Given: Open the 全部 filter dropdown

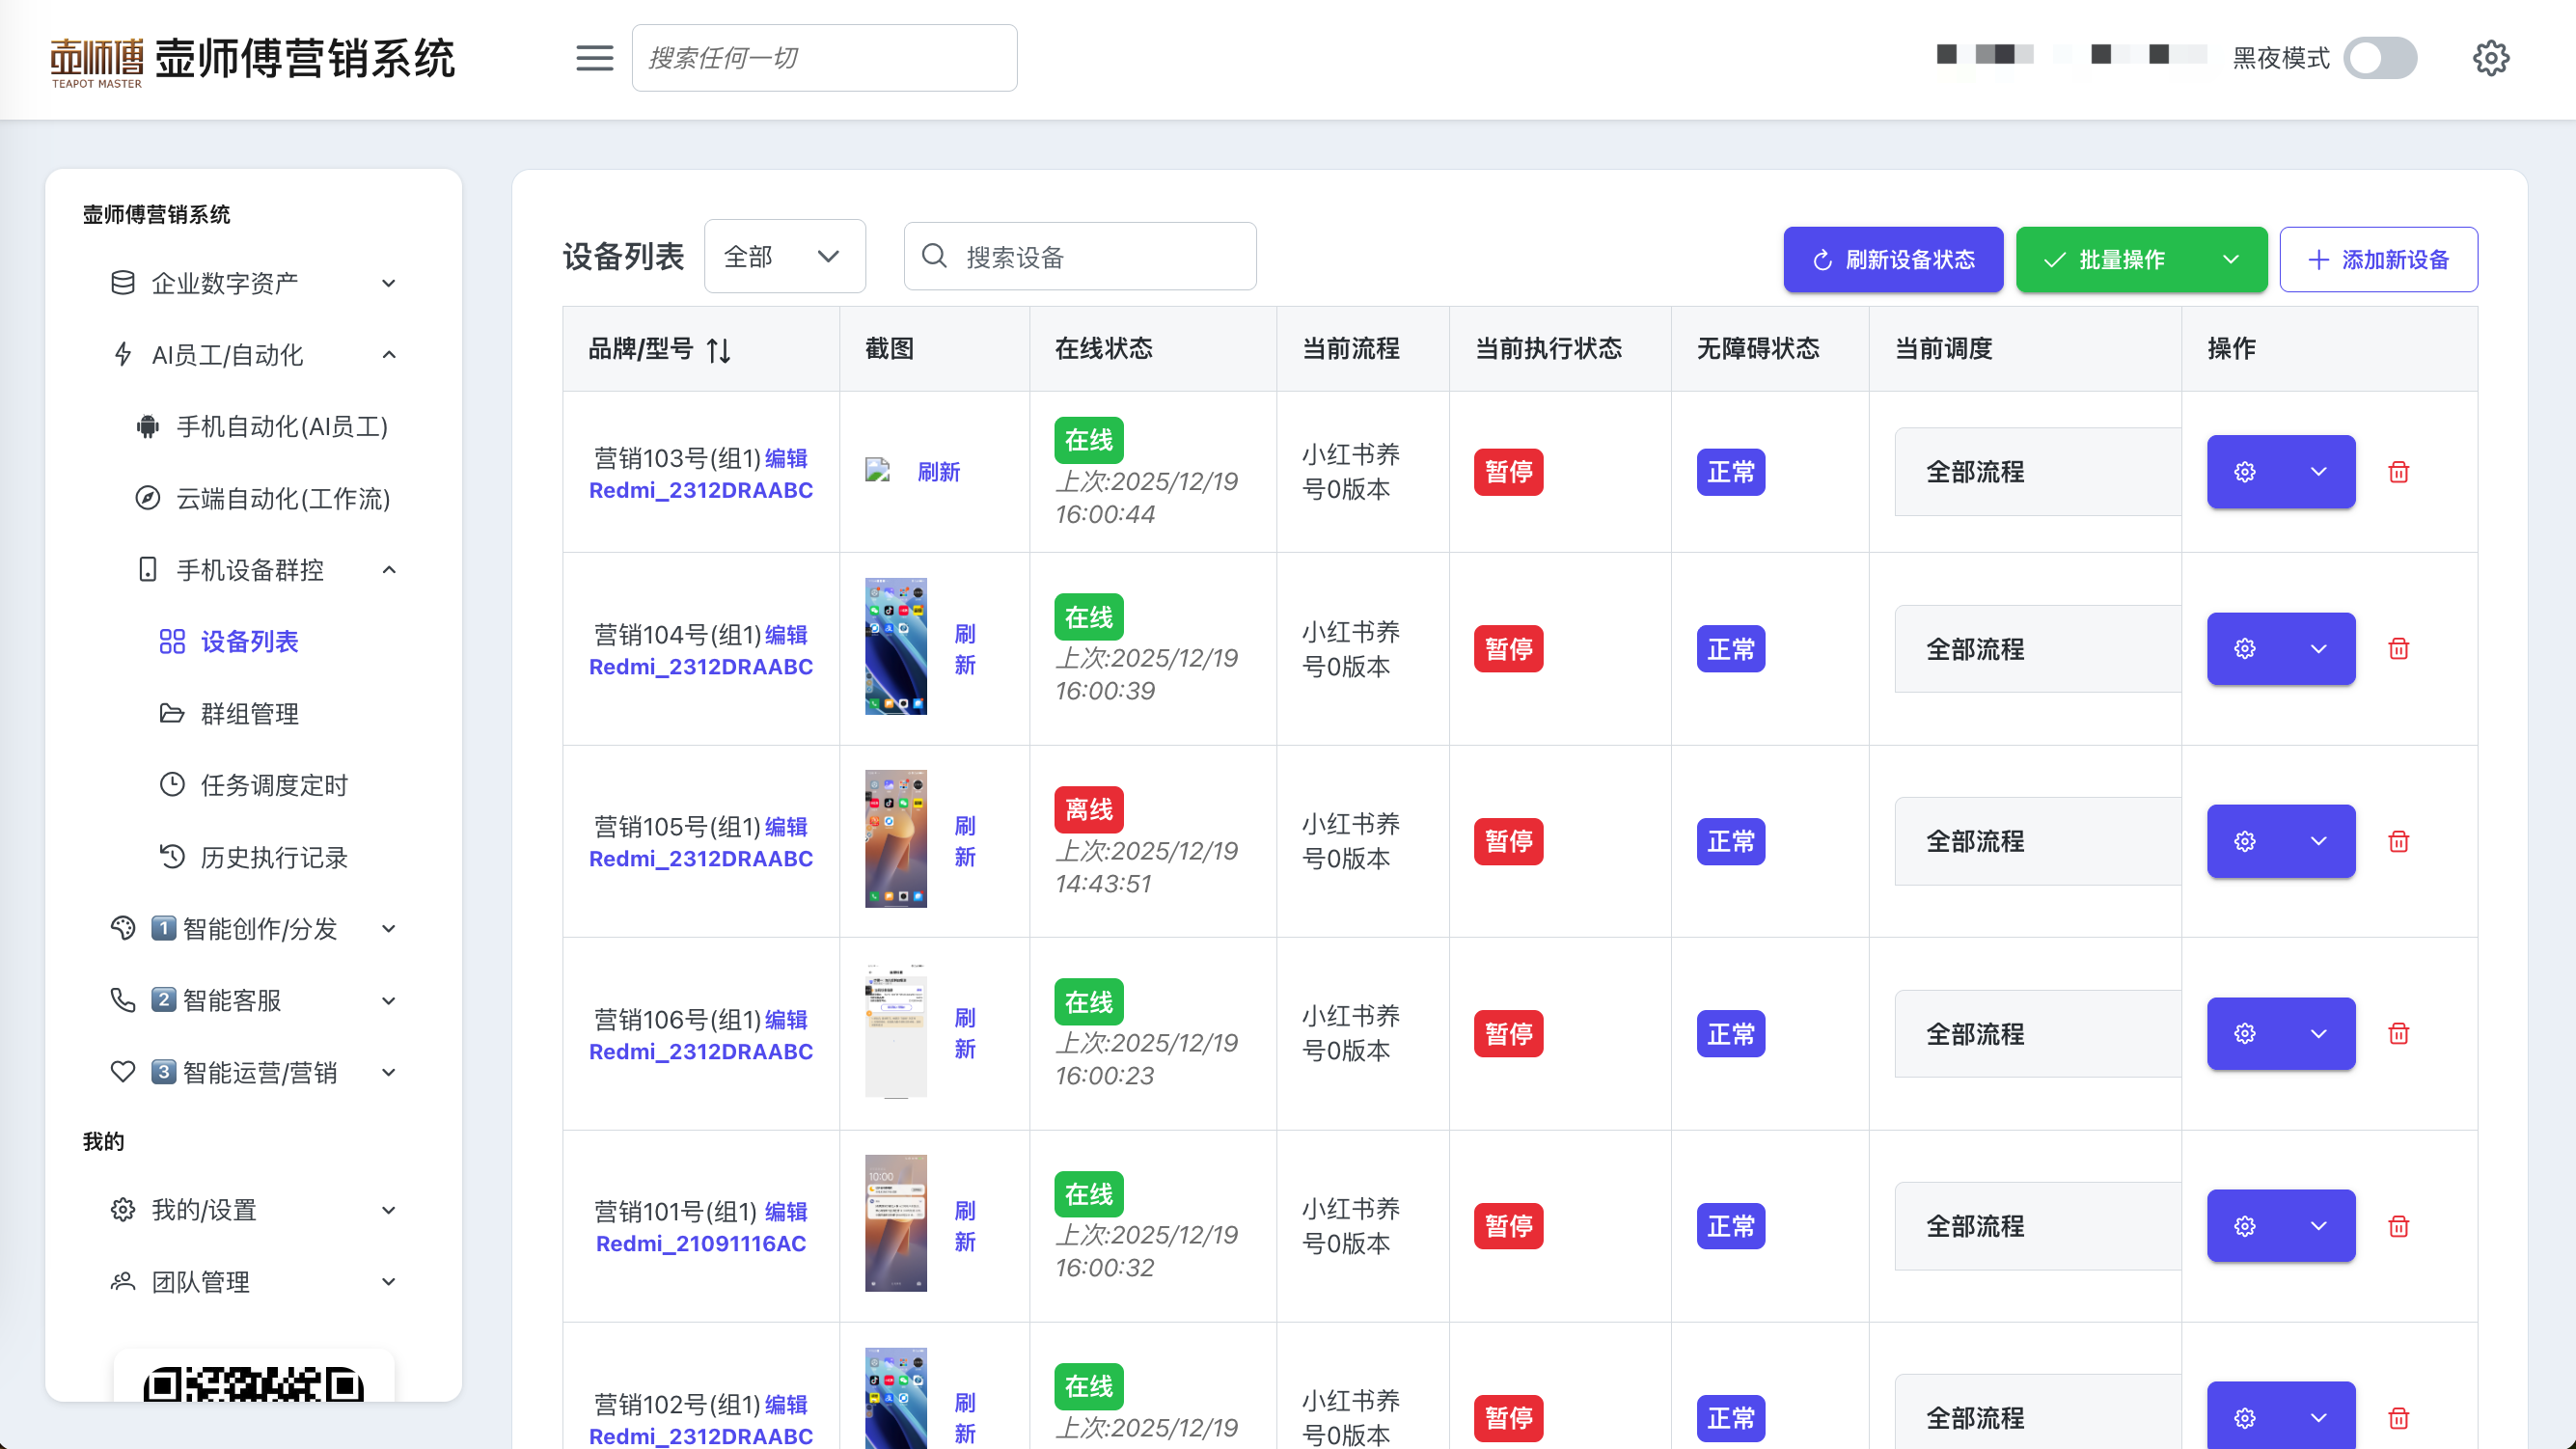Looking at the screenshot, I should [x=784, y=257].
